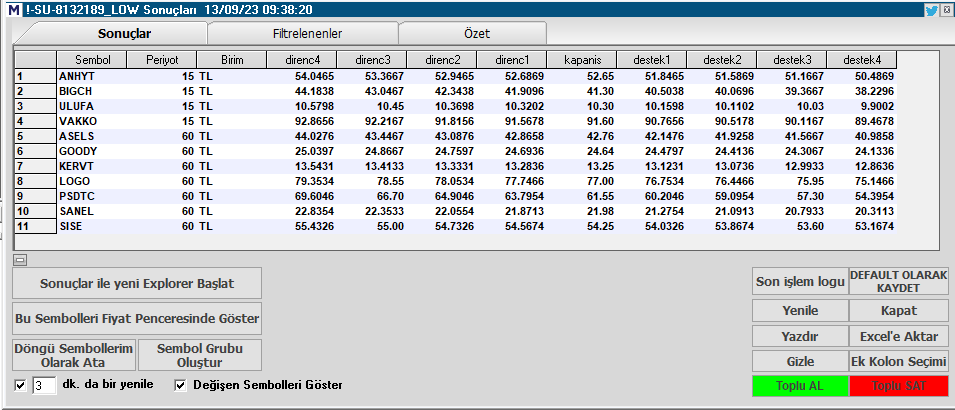The width and height of the screenshot is (955, 410).
Task: Click Excel'e Aktar button
Action: pos(898,336)
